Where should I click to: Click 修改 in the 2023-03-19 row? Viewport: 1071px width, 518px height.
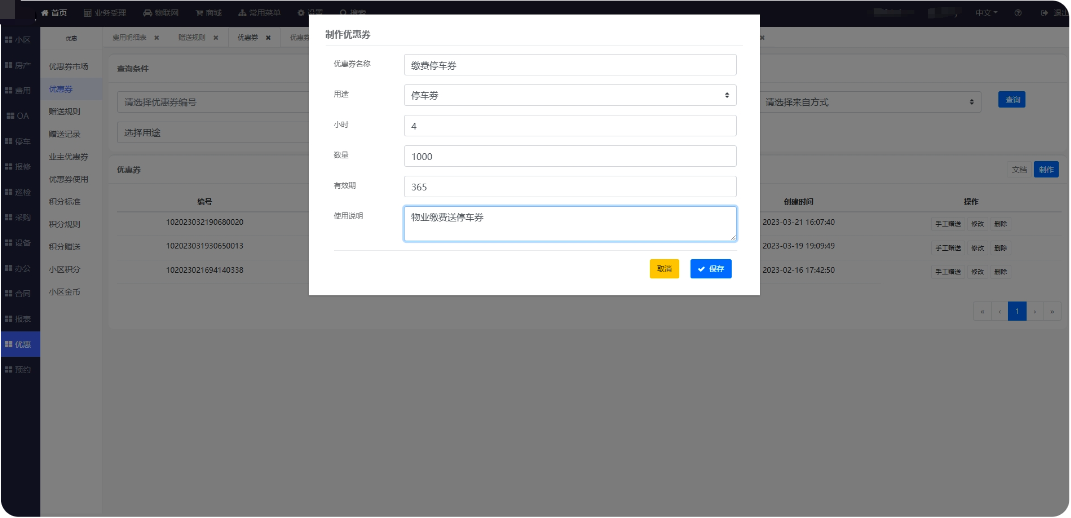977,248
